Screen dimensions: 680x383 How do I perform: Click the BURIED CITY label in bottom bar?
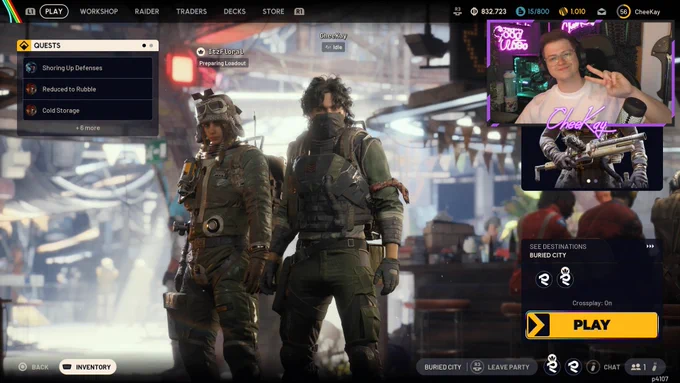point(443,367)
